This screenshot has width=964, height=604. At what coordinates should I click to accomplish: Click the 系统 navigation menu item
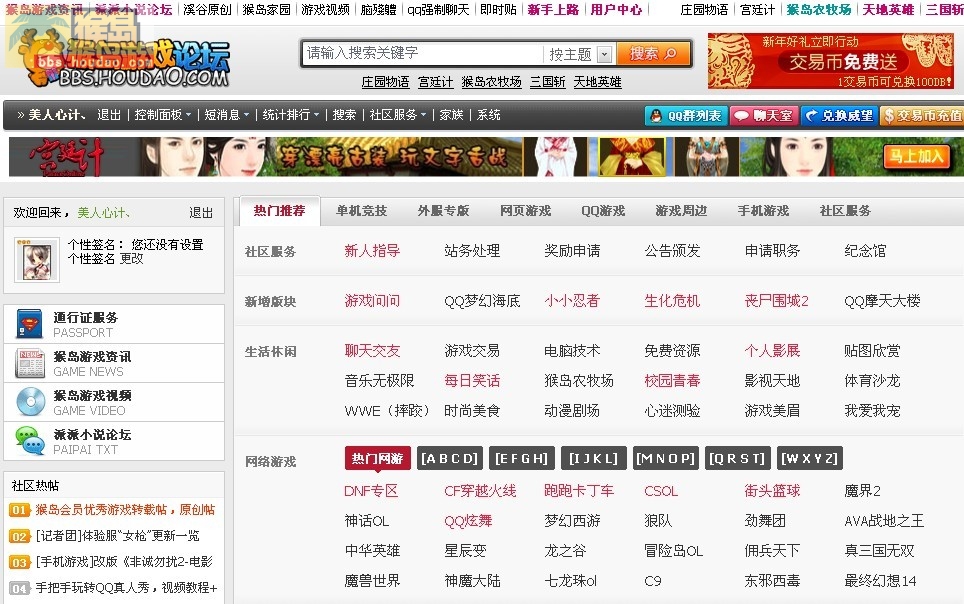pos(489,115)
